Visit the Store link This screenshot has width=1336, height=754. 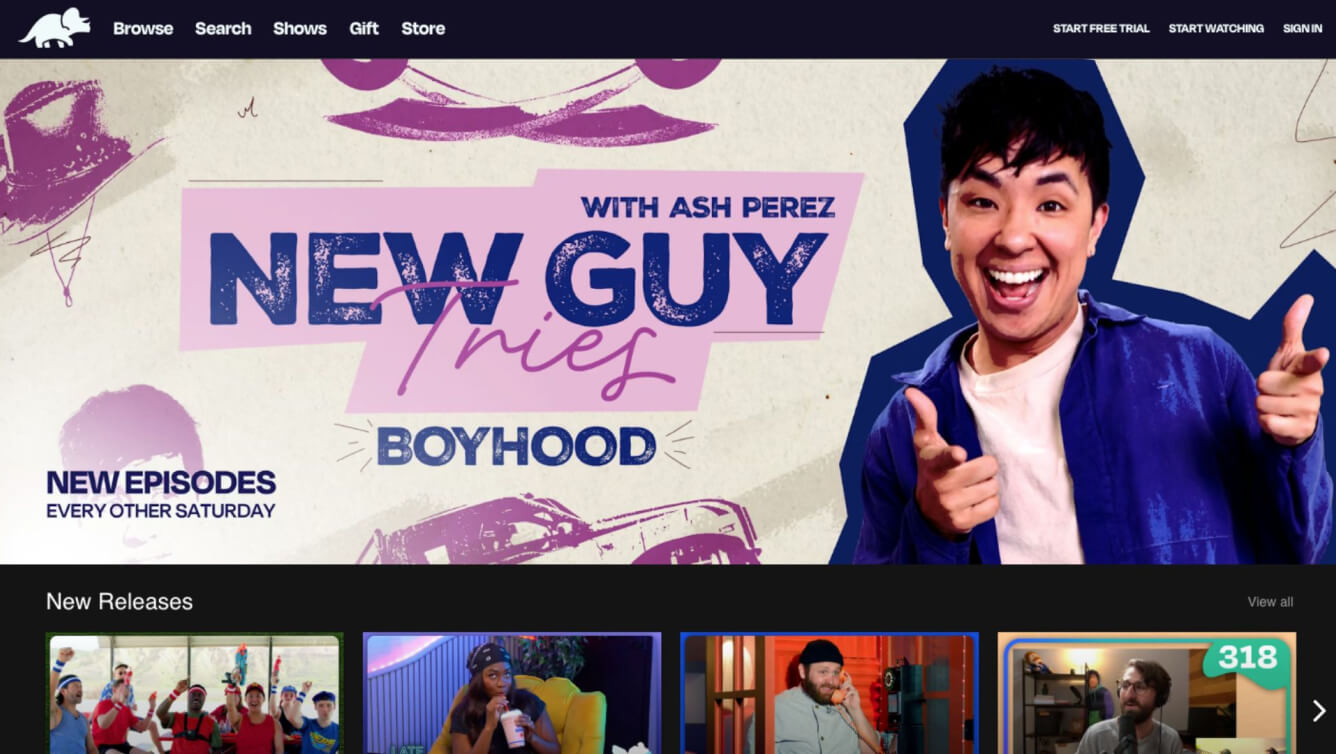(423, 28)
